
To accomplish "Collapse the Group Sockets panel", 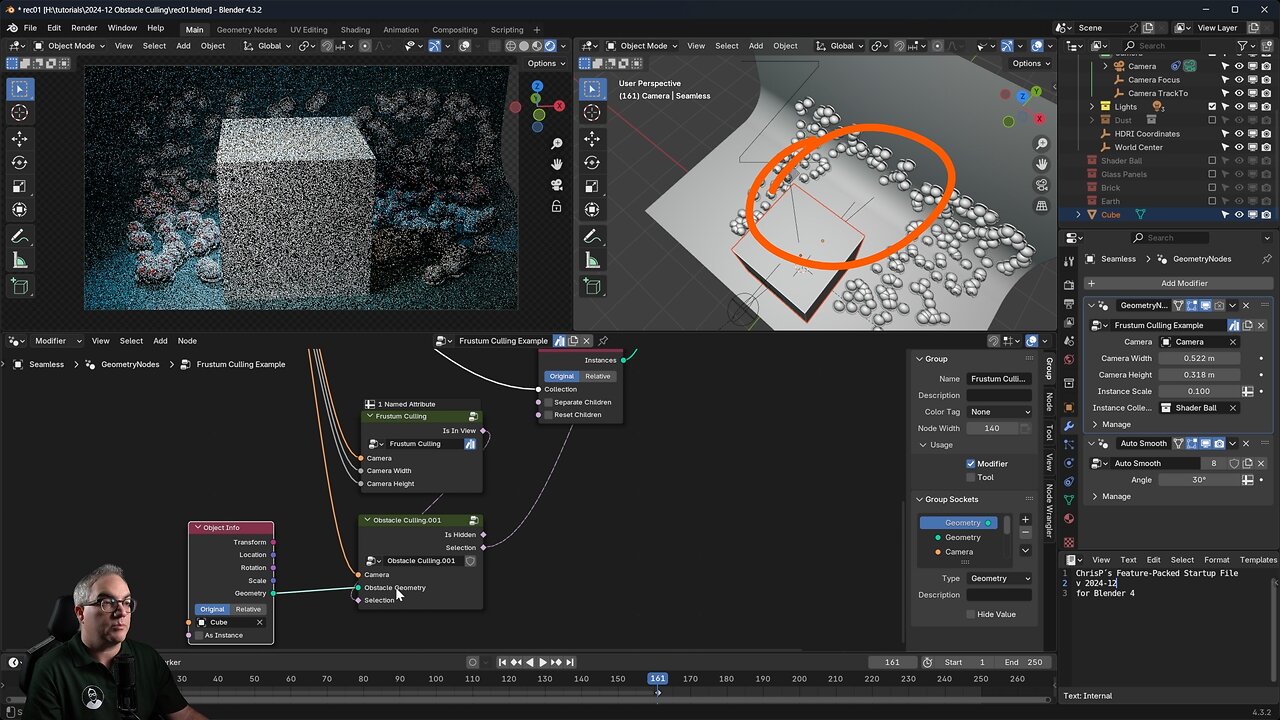I will (x=919, y=499).
